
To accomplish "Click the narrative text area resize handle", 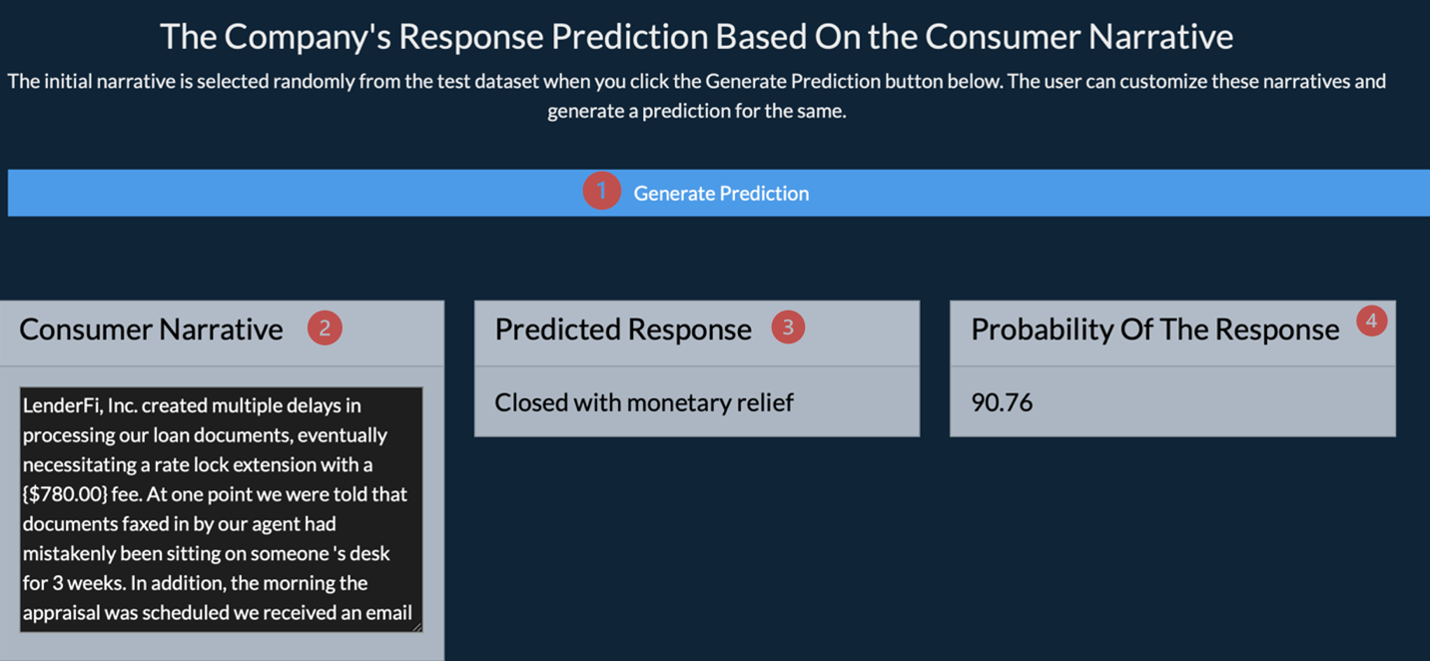I will tap(416, 626).
